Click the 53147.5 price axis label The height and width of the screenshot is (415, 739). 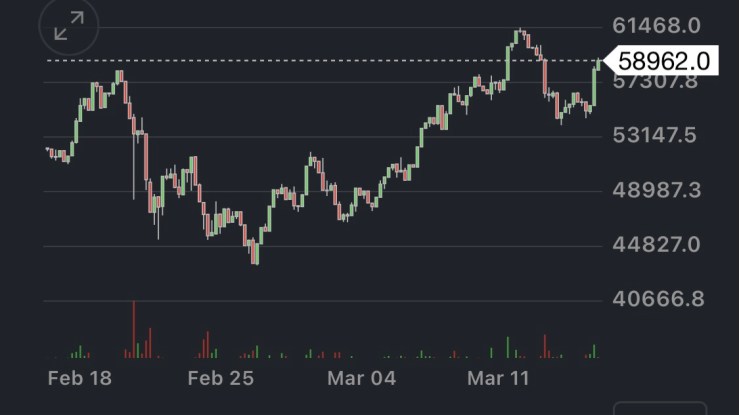pyautogui.click(x=657, y=135)
